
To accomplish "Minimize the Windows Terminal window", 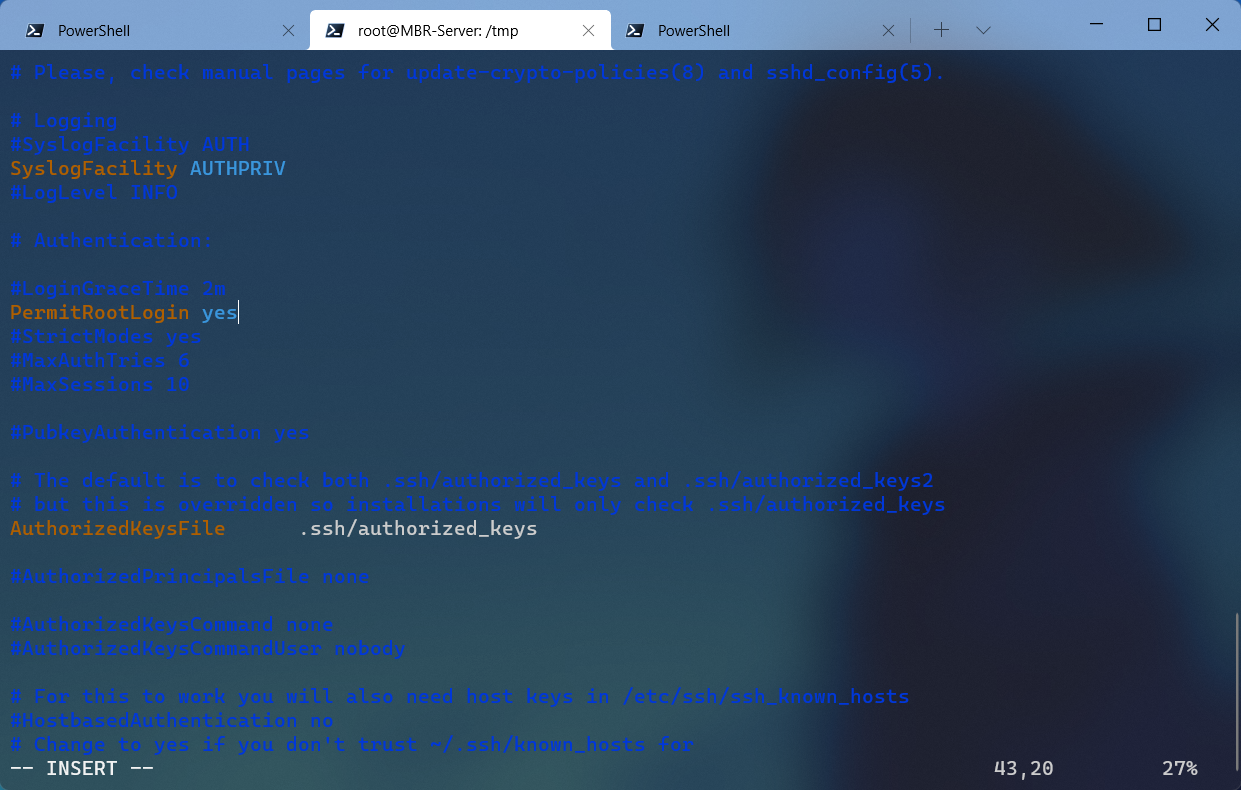I will pyautogui.click(x=1097, y=25).
